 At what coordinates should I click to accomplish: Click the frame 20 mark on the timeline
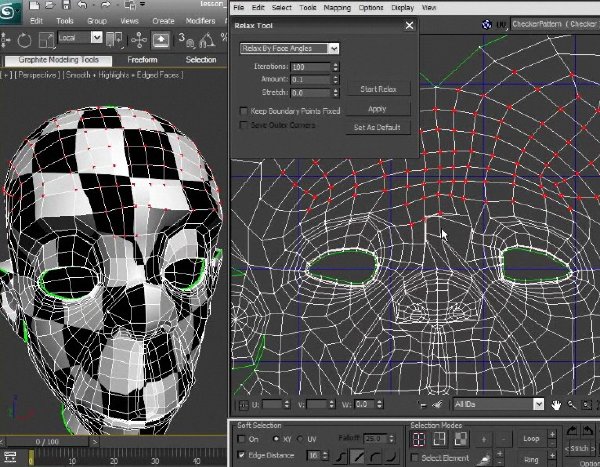(x=114, y=460)
